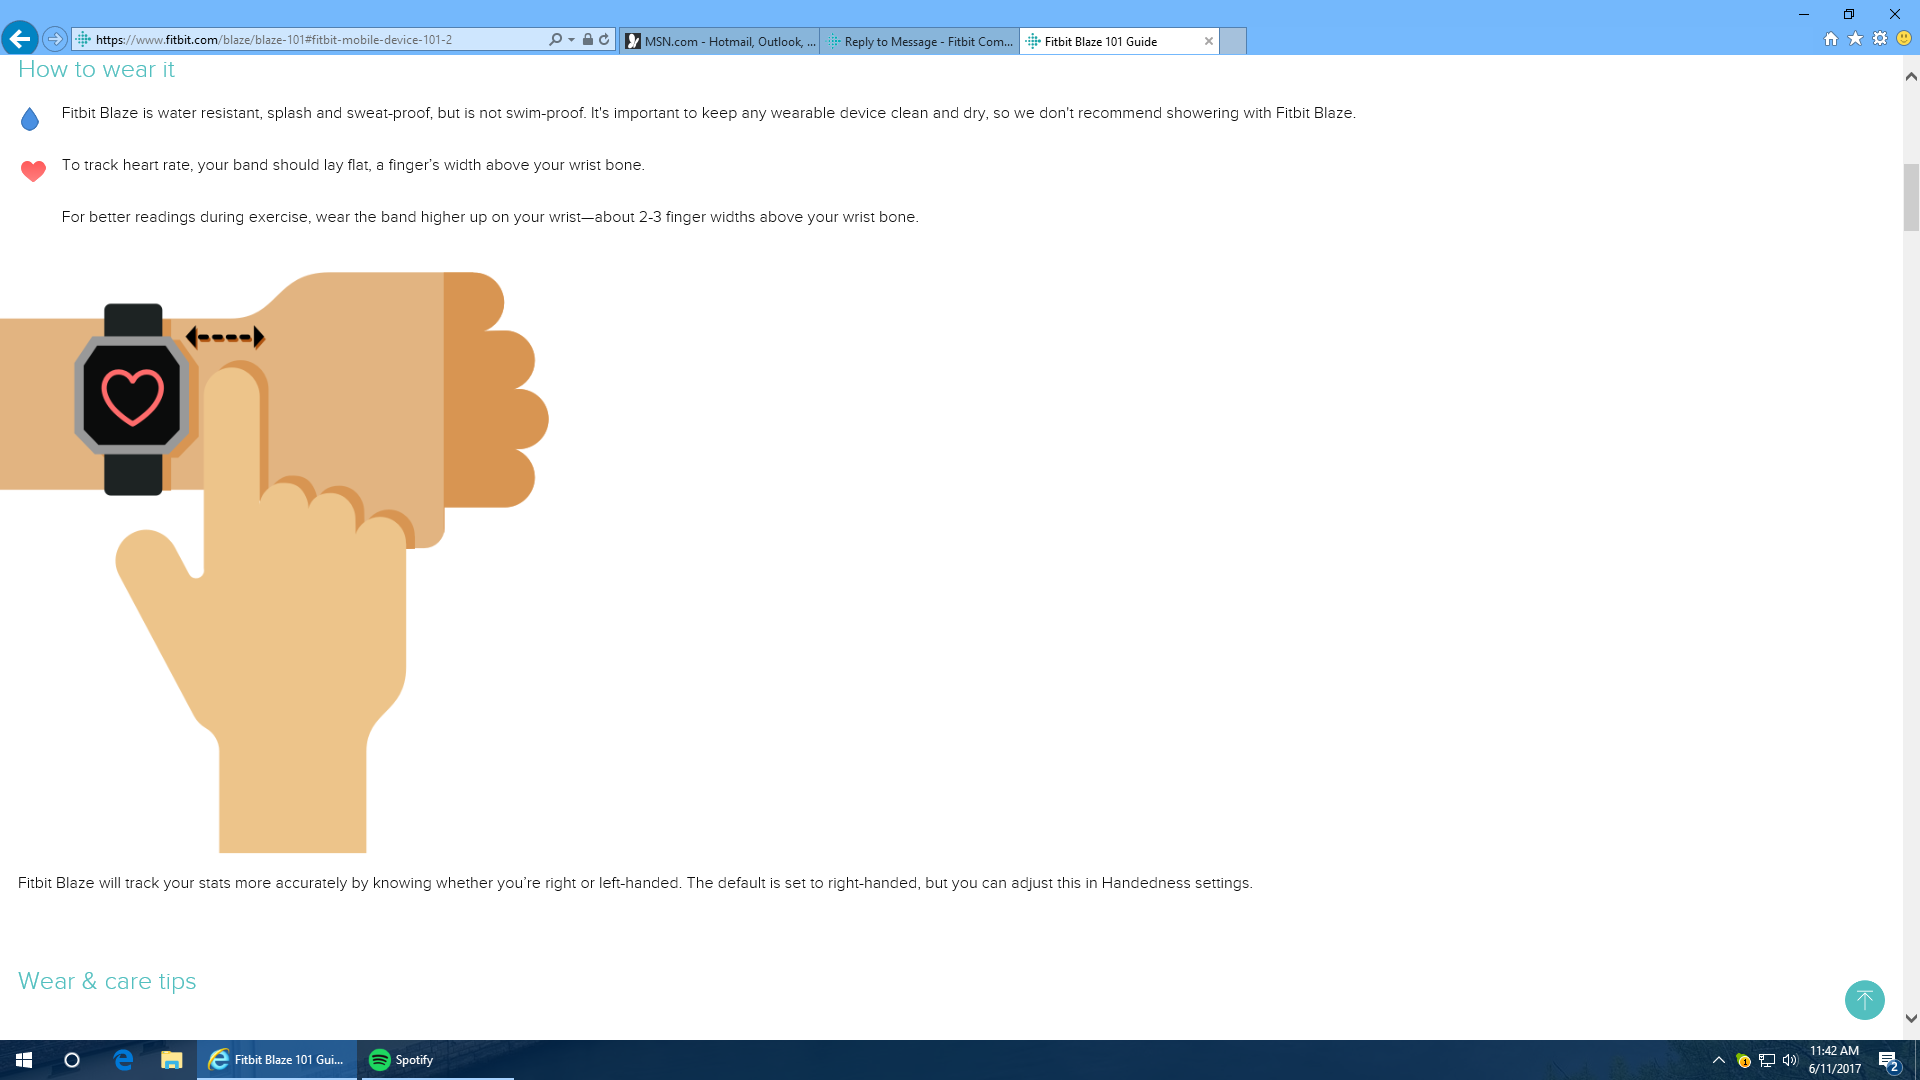Open Favorites star icon

coord(1855,39)
